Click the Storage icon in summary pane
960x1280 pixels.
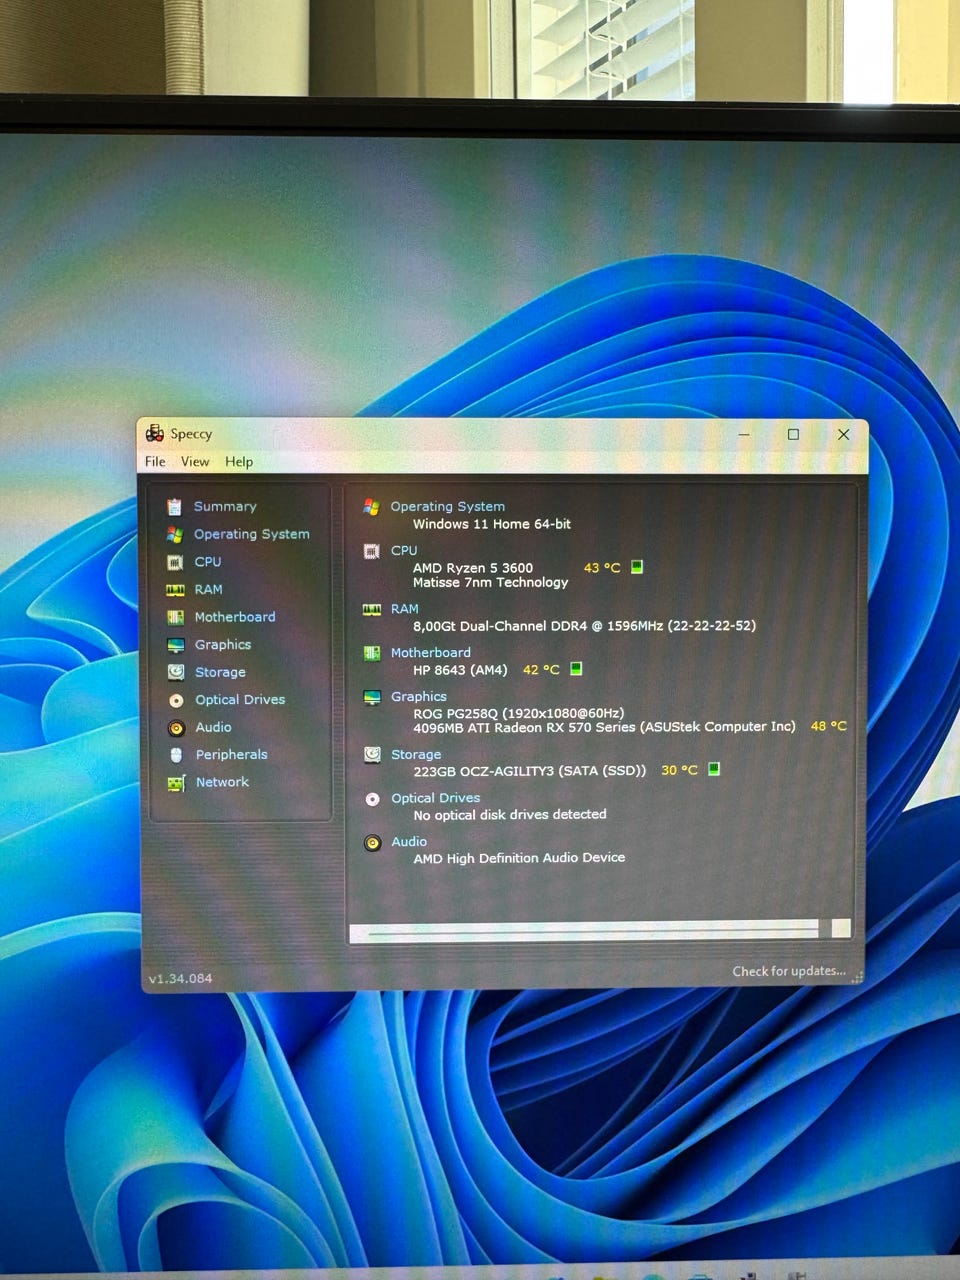pyautogui.click(x=372, y=755)
